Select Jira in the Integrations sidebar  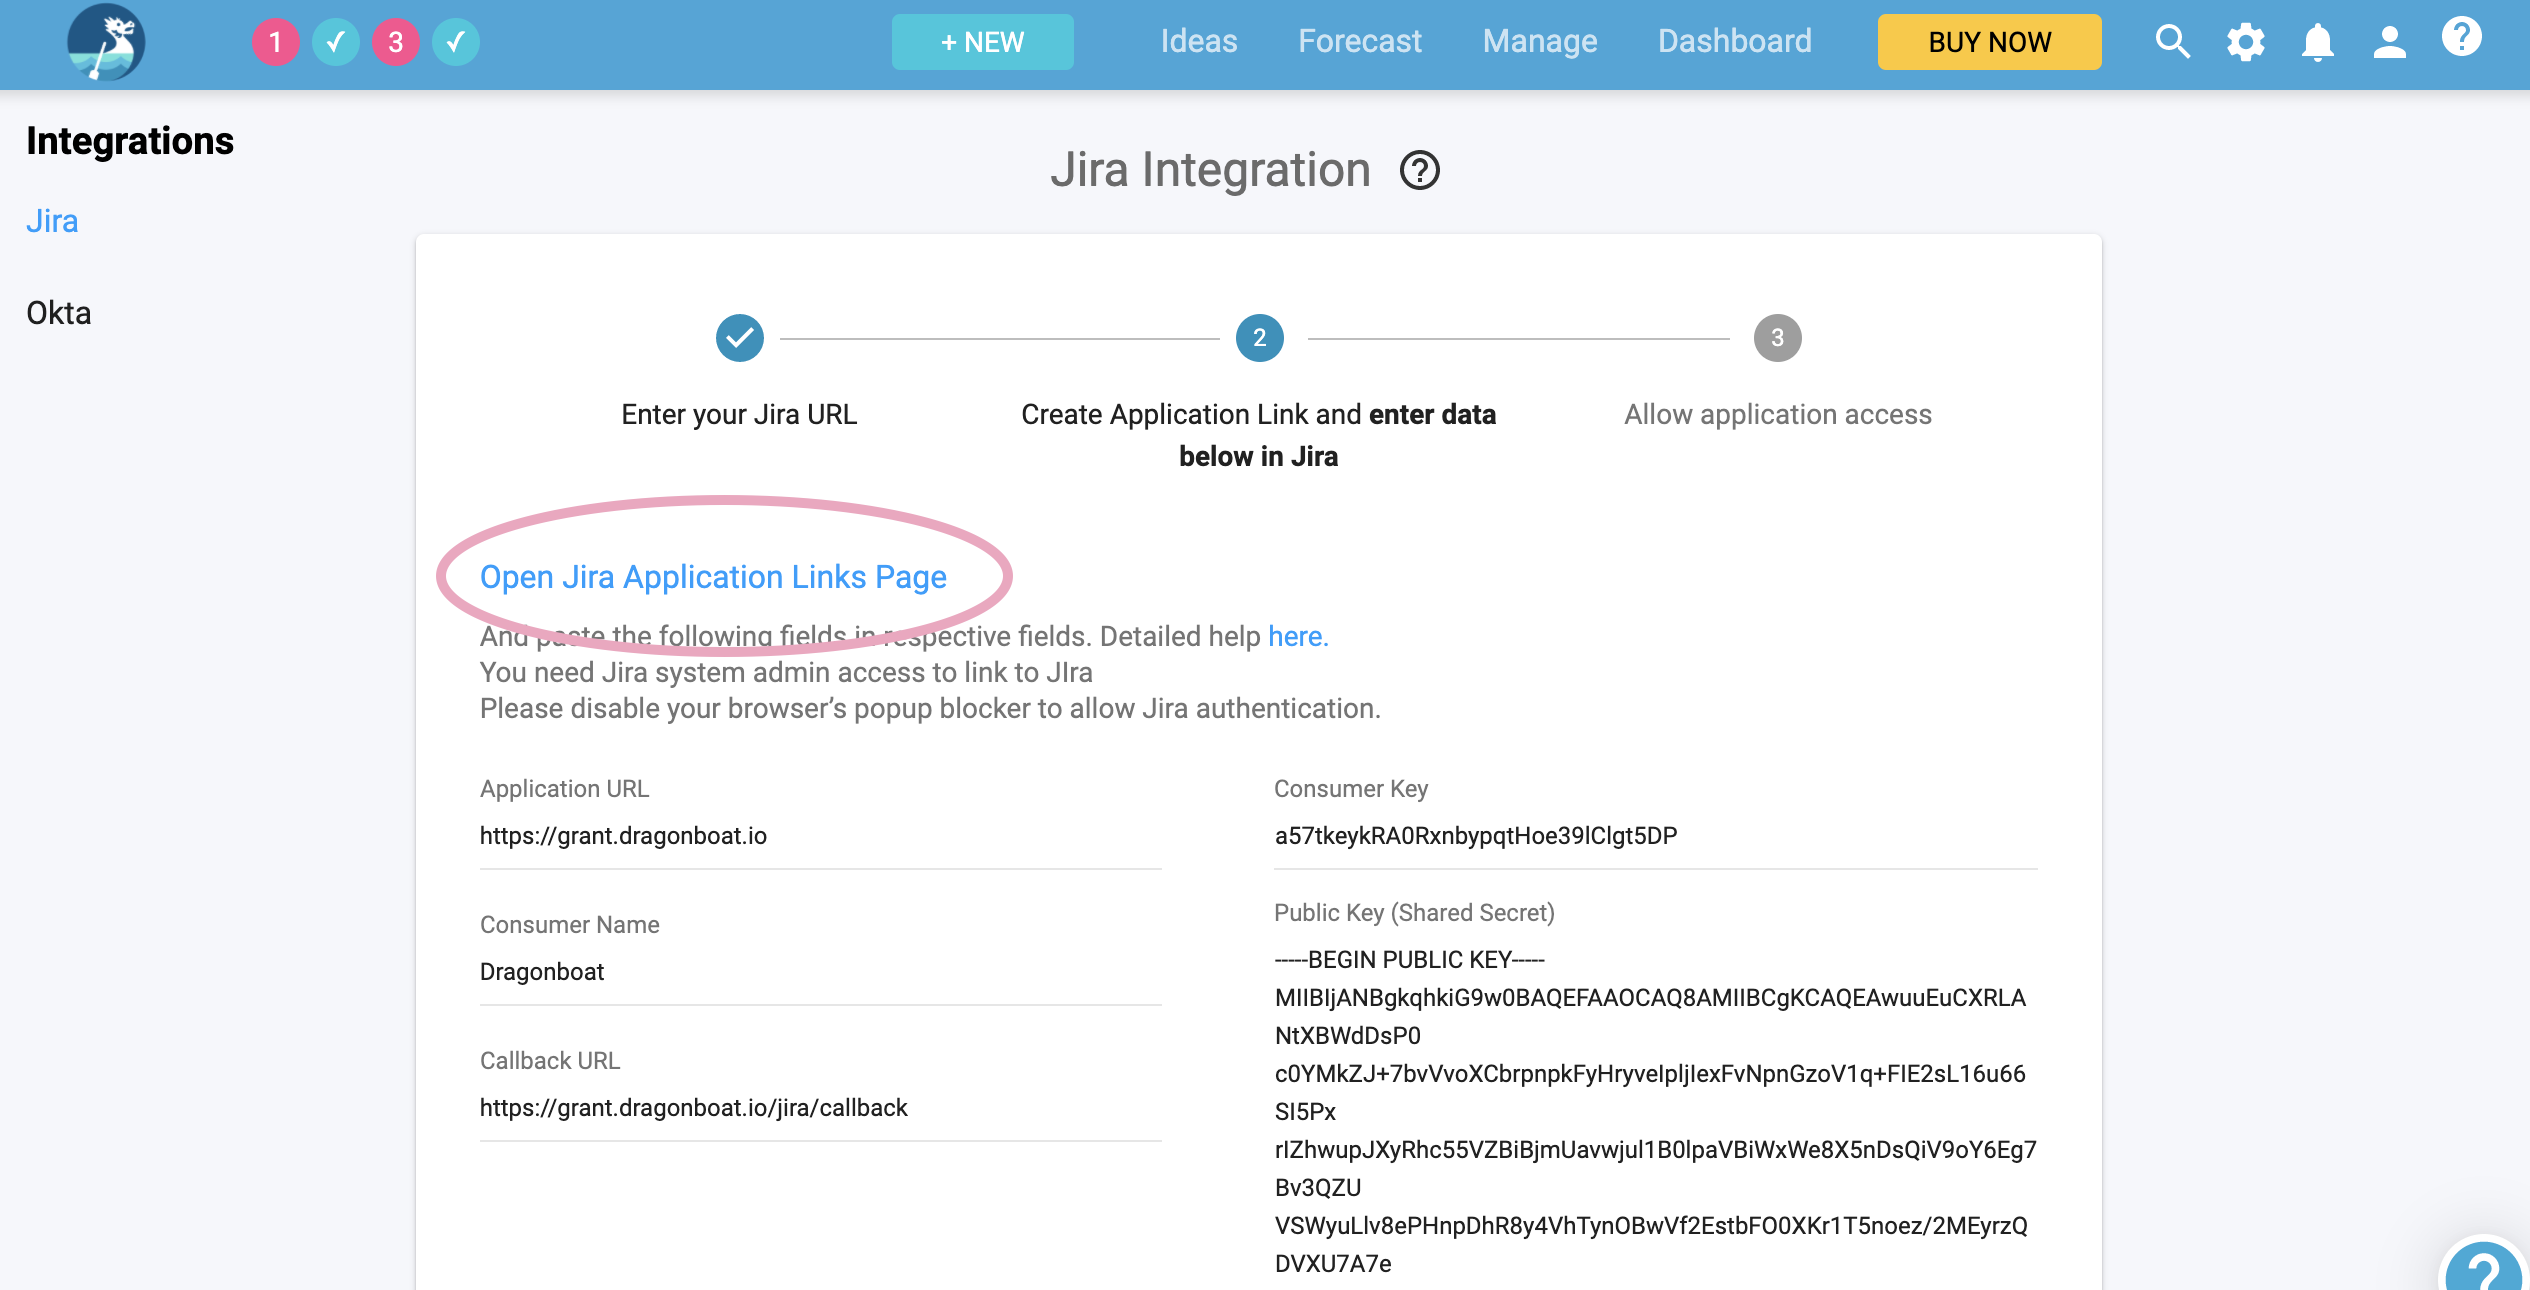tap(52, 221)
